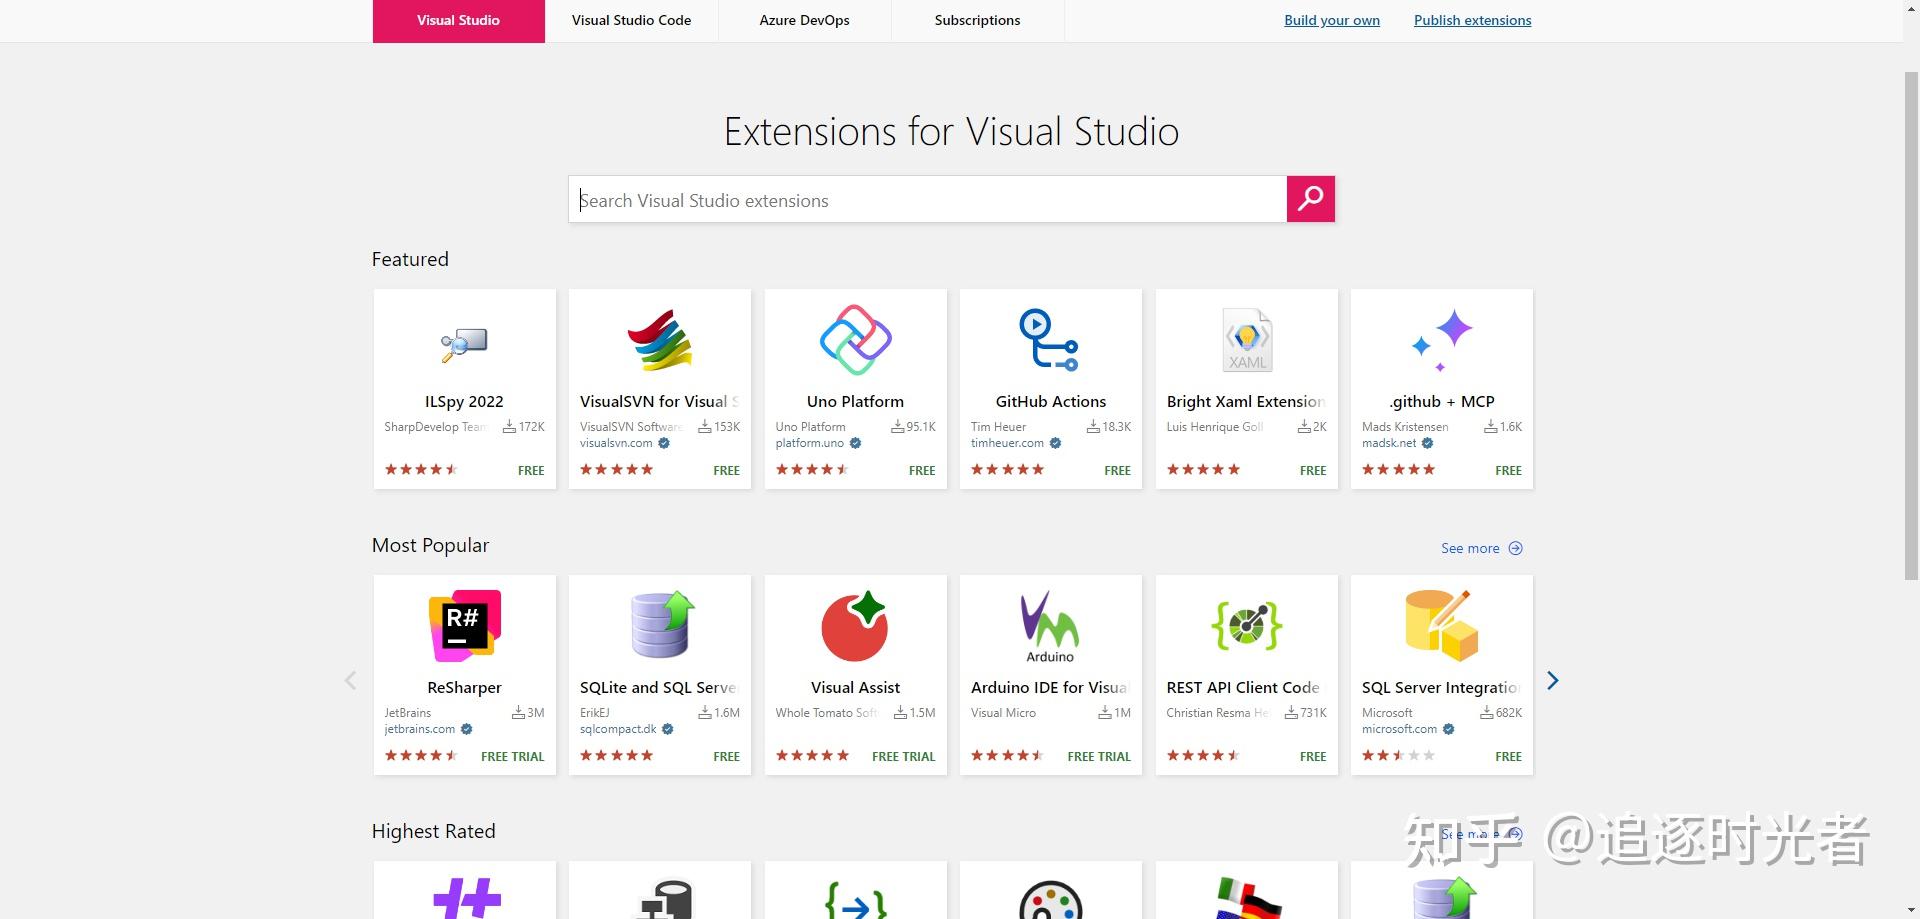Click the timheuer.com publisher link
1920x919 pixels.
[1007, 443]
